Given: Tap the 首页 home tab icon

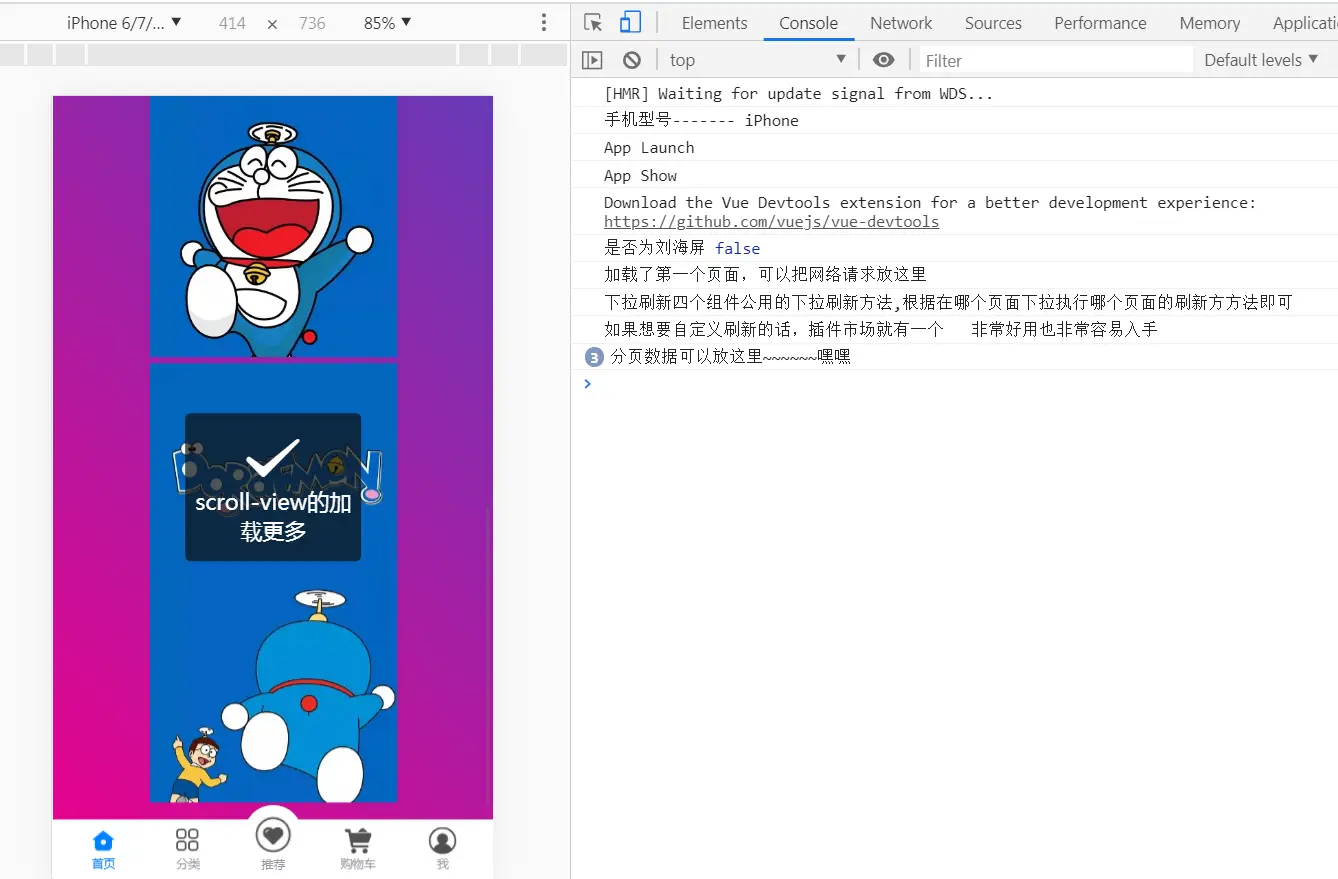Looking at the screenshot, I should pos(103,841).
